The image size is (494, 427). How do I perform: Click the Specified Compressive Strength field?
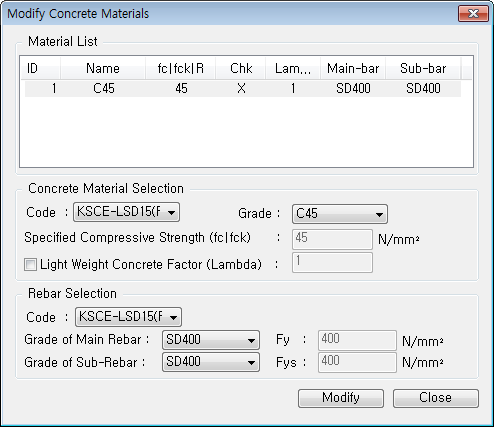[332, 239]
